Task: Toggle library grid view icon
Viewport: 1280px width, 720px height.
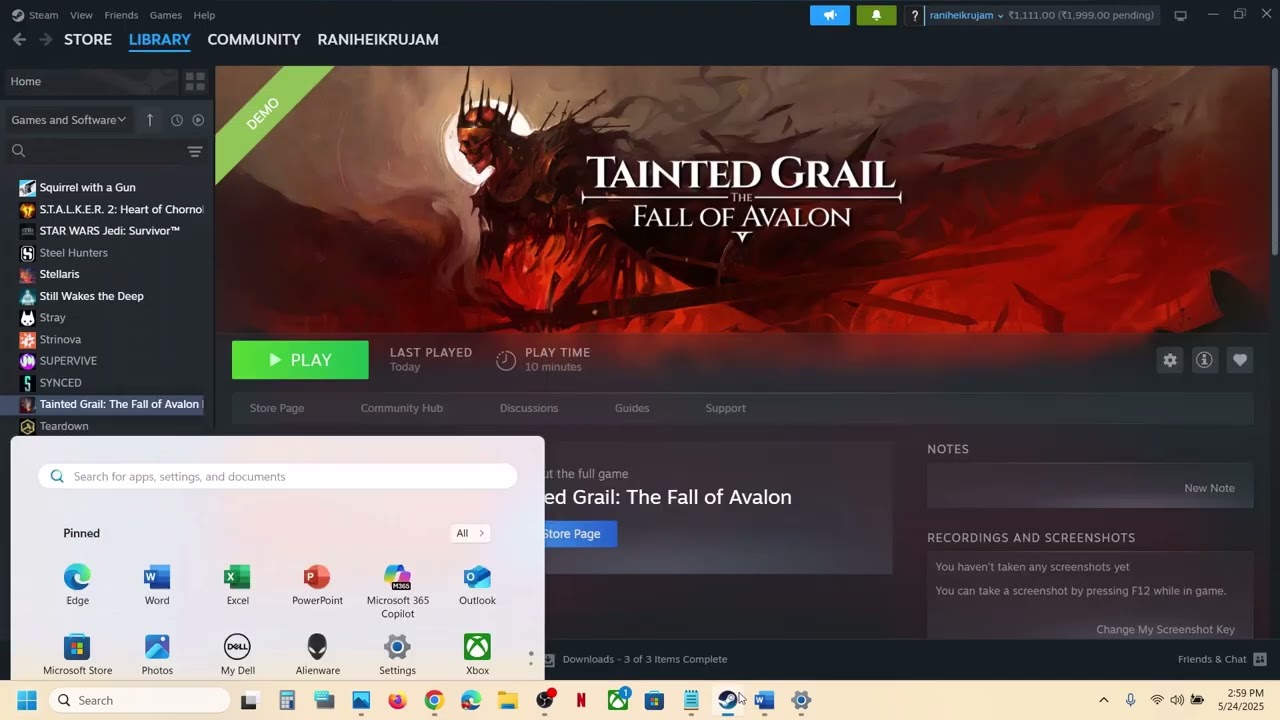Action: (195, 81)
